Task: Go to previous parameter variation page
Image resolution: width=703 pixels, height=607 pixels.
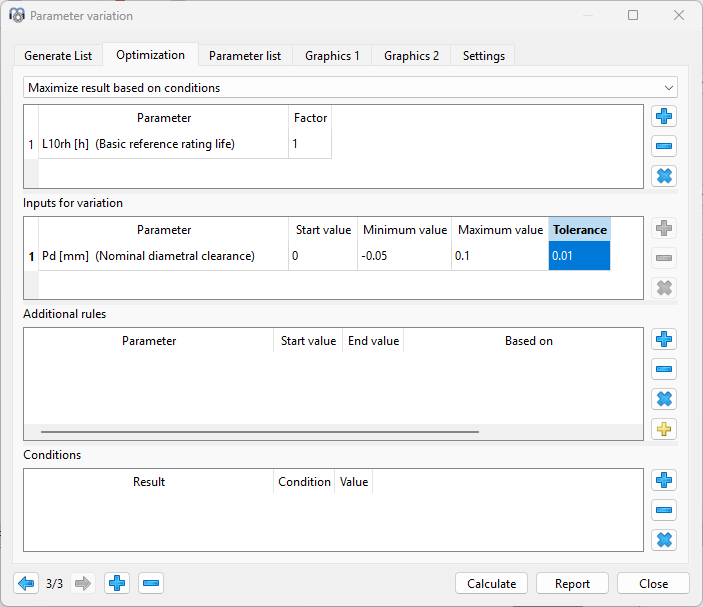Action: click(x=26, y=583)
